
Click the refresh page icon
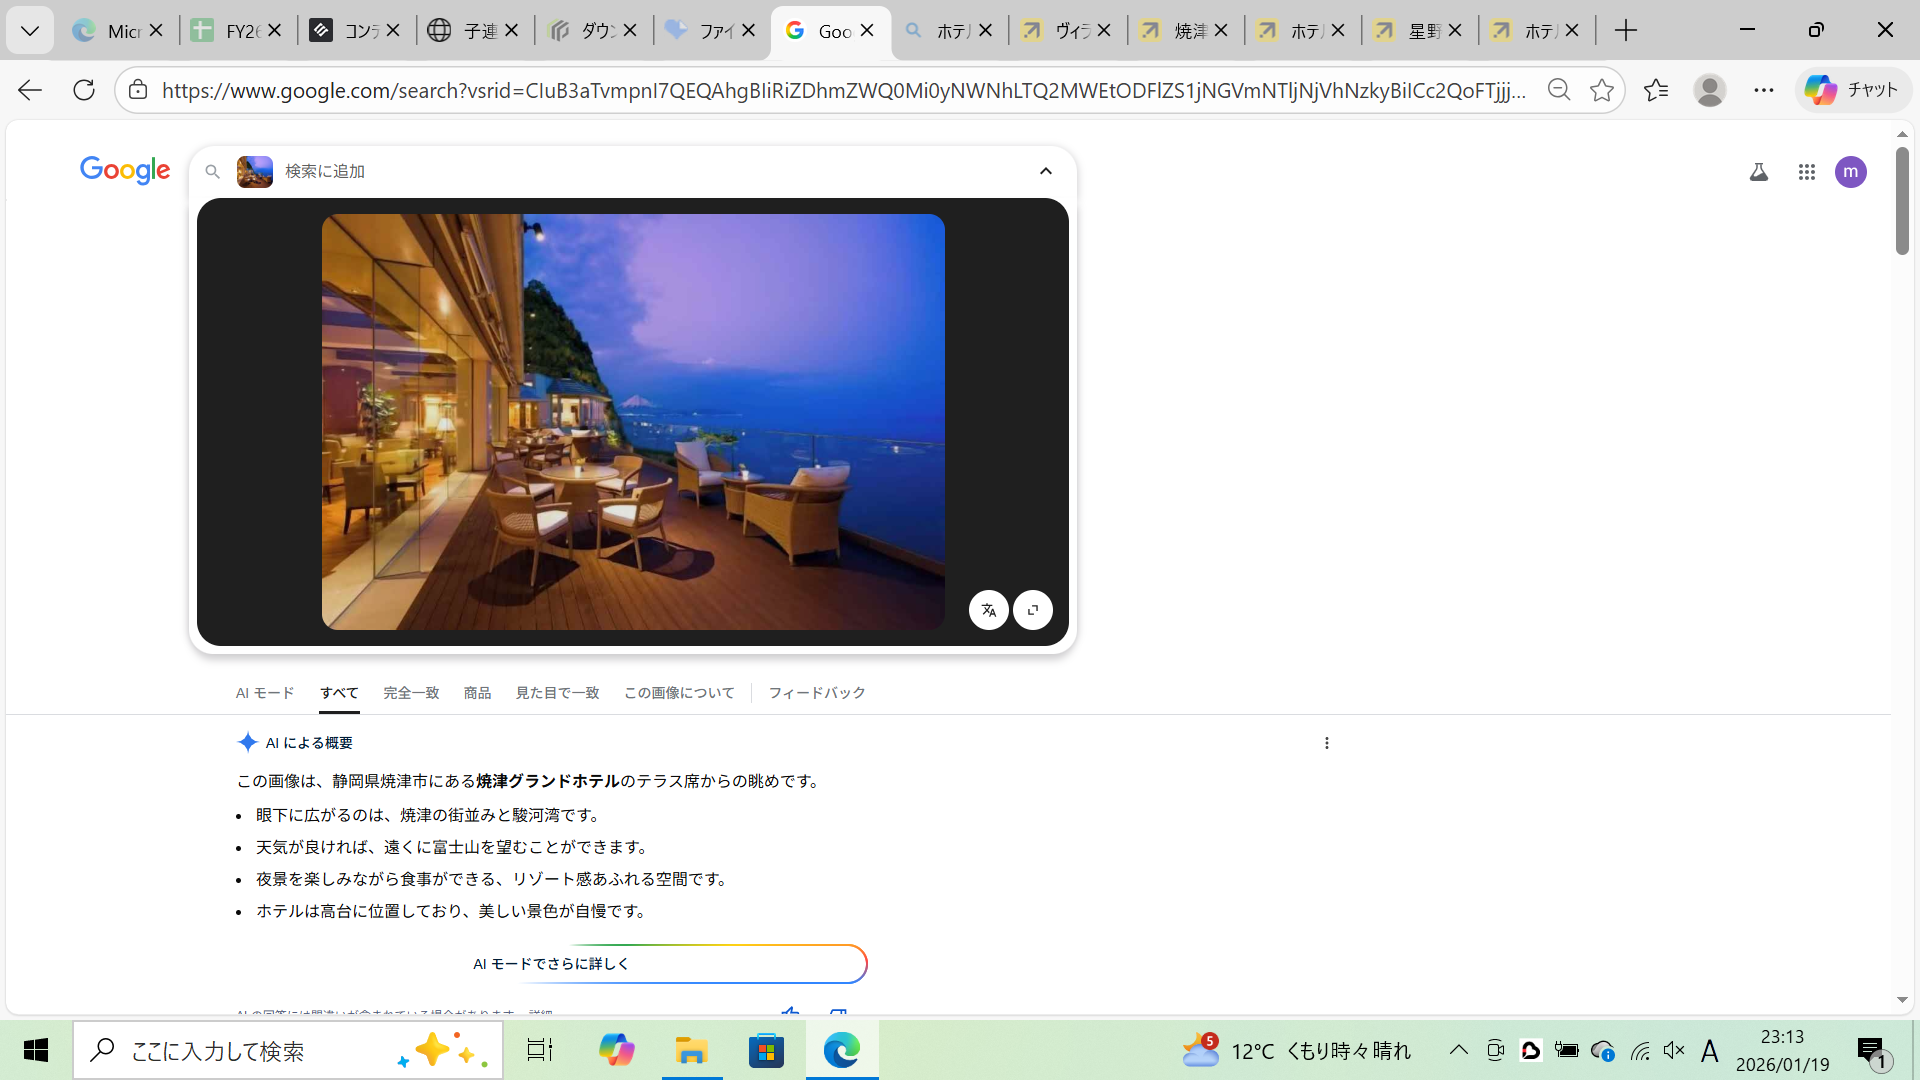coord(84,90)
